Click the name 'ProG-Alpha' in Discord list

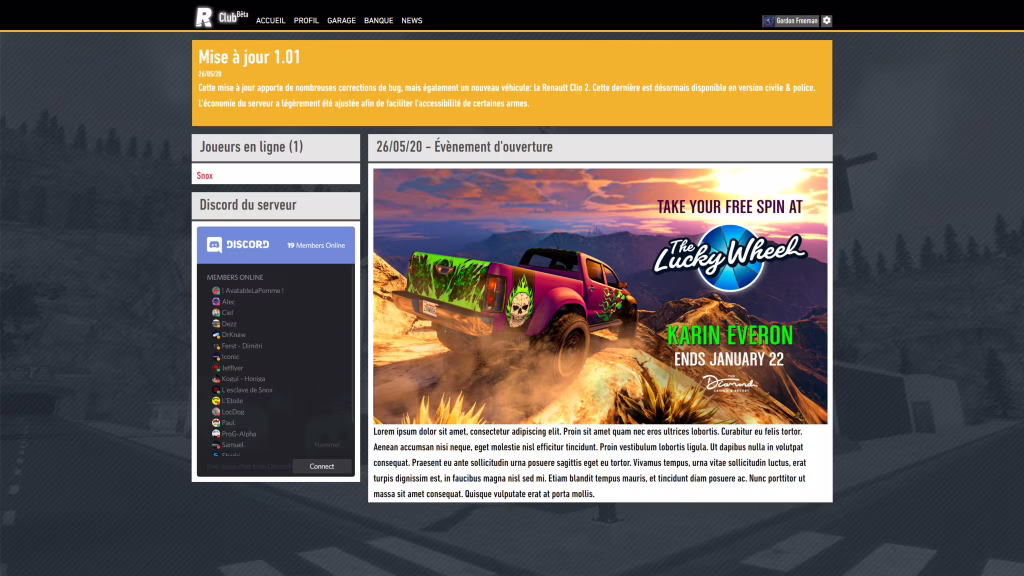tap(238, 434)
